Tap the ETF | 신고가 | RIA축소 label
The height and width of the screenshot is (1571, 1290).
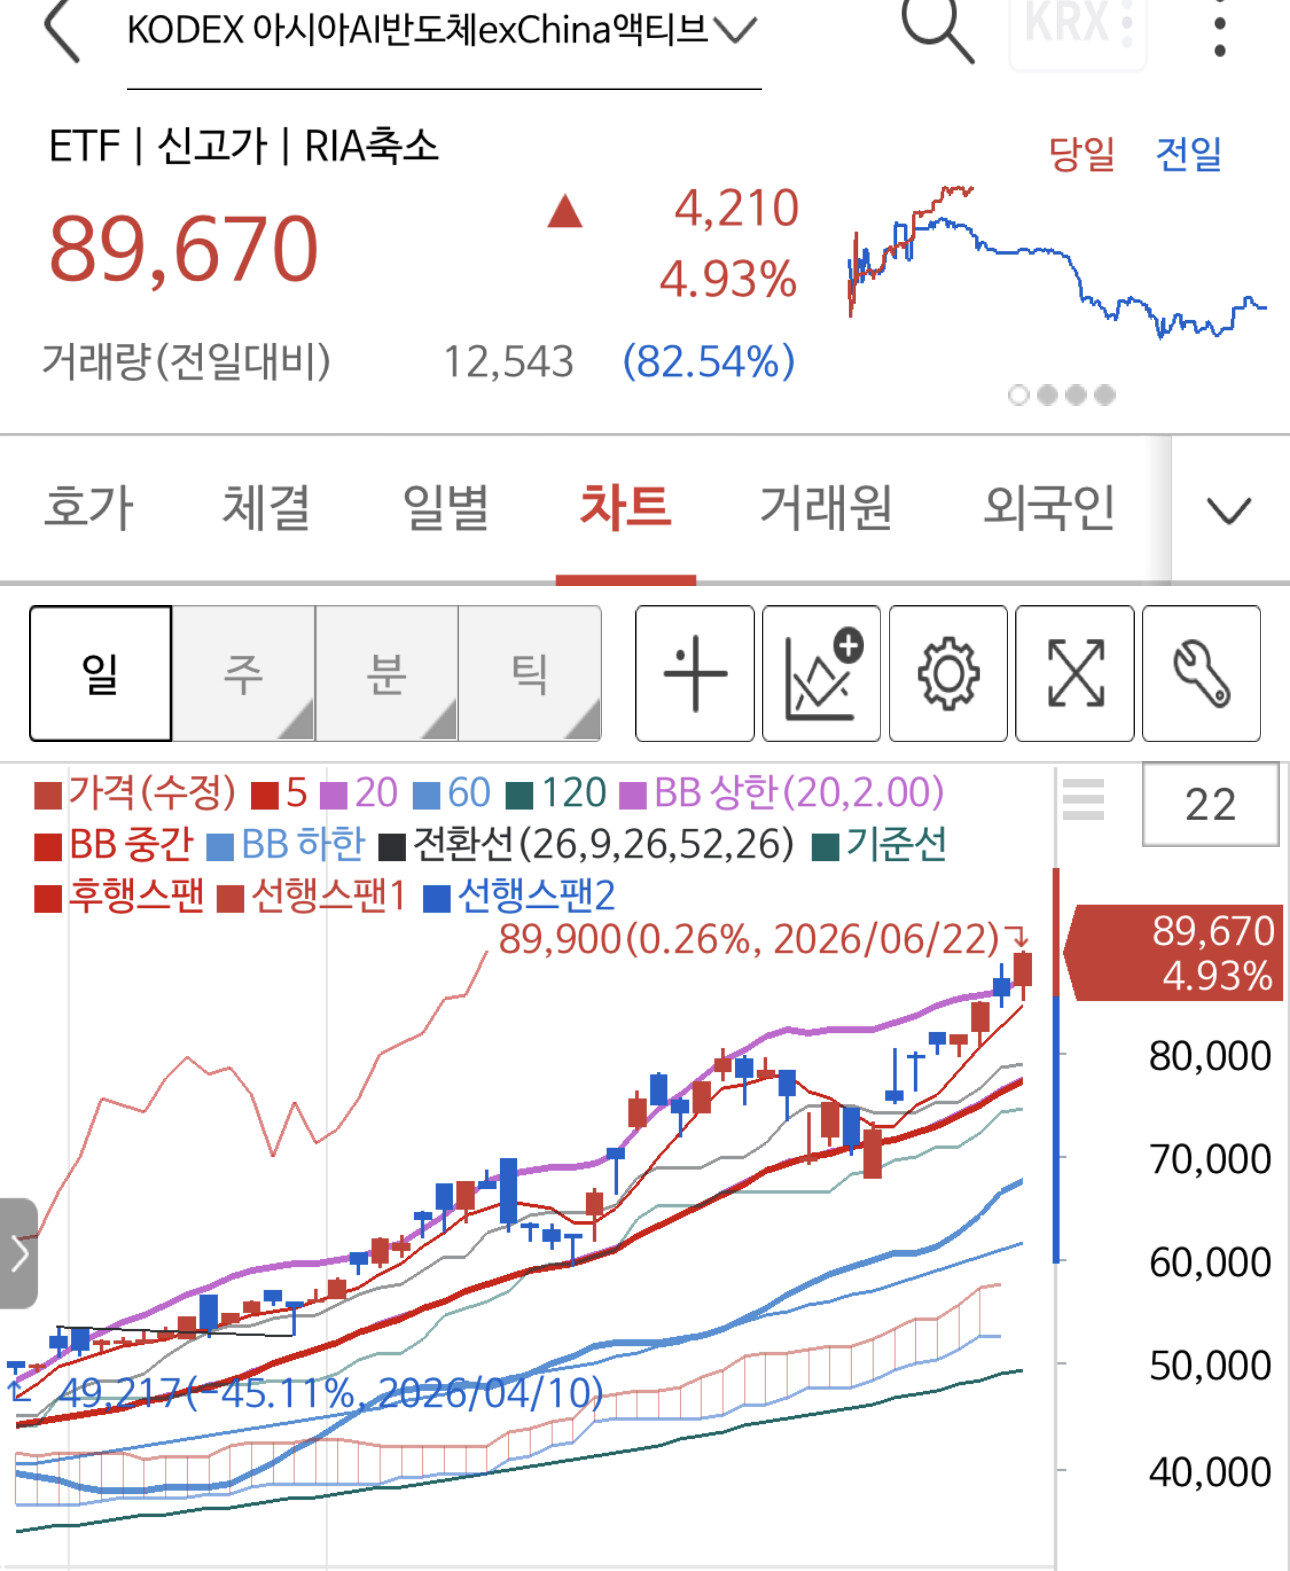point(244,146)
